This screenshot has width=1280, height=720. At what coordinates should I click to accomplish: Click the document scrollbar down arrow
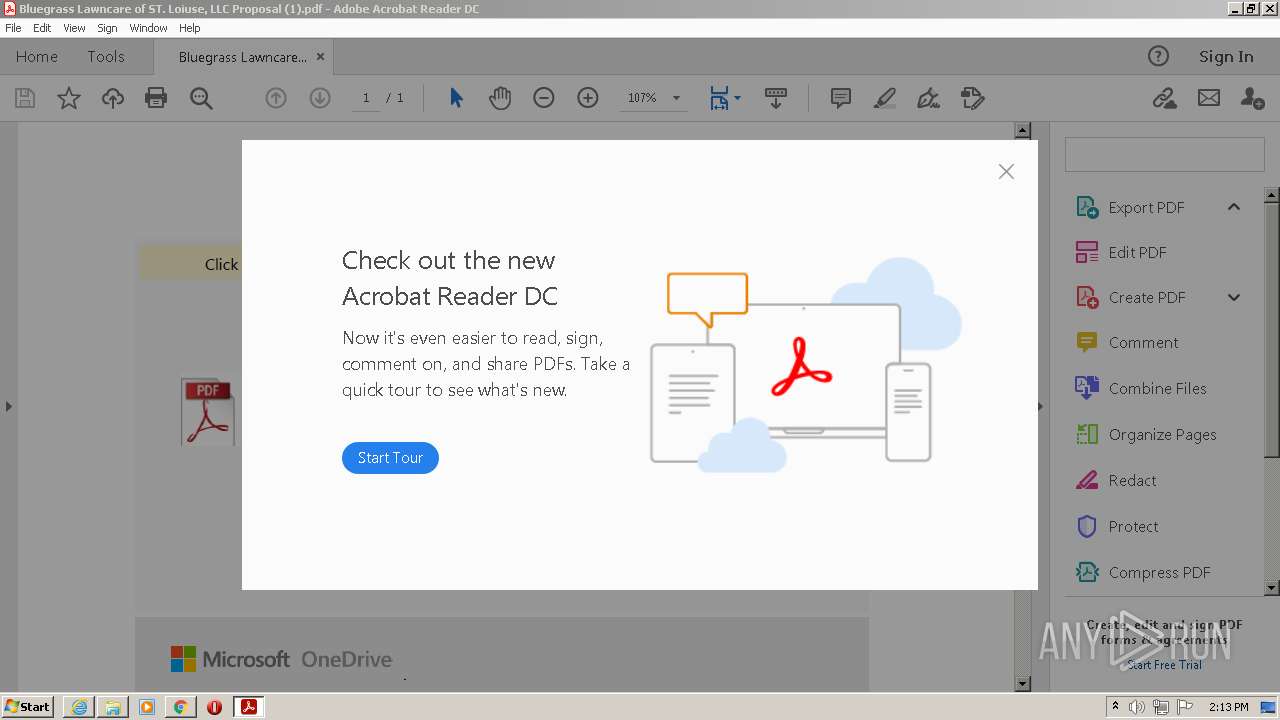(1022, 684)
